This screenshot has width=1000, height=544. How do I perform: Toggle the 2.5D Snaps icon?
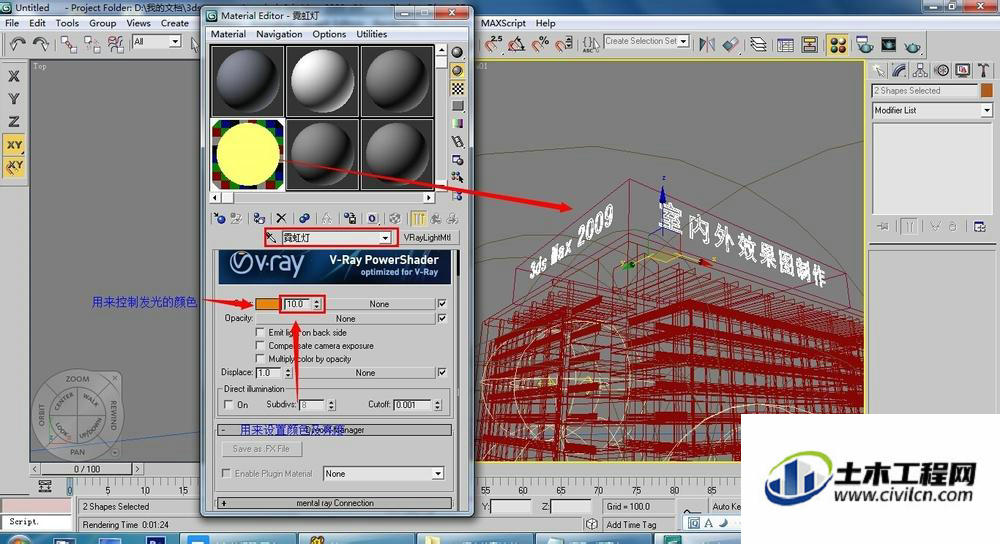coord(493,43)
